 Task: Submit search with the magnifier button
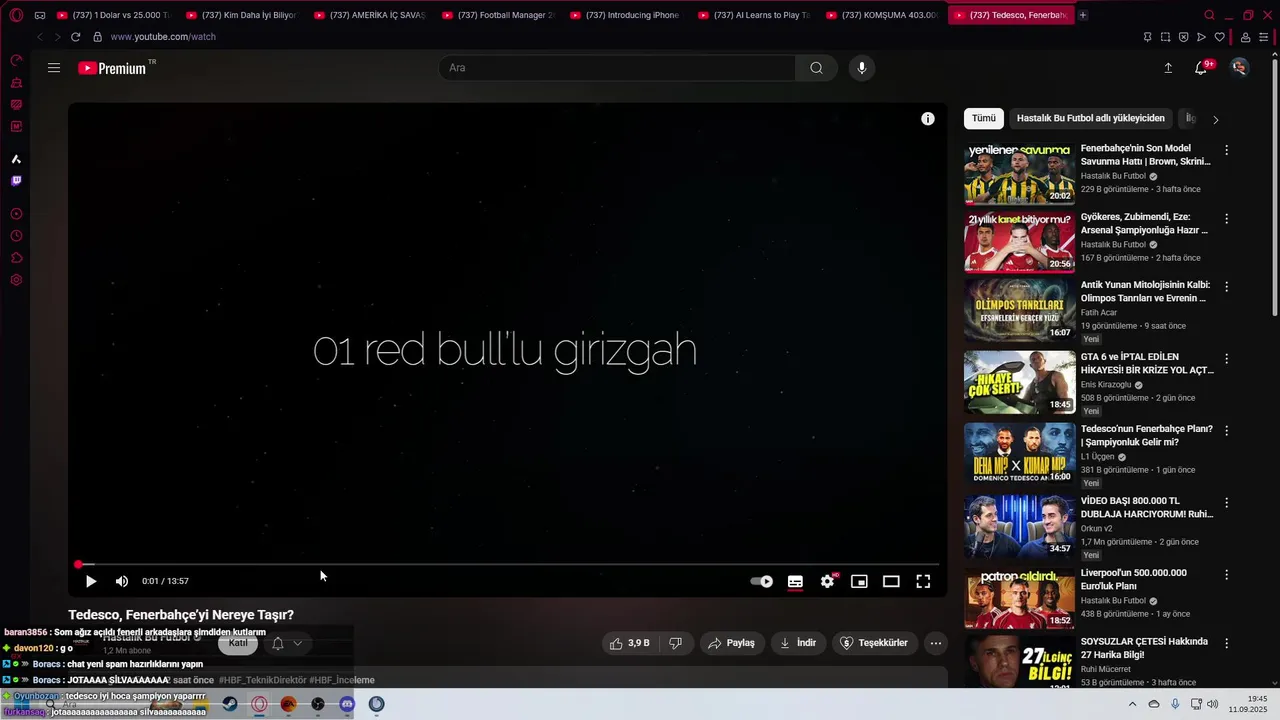(816, 68)
